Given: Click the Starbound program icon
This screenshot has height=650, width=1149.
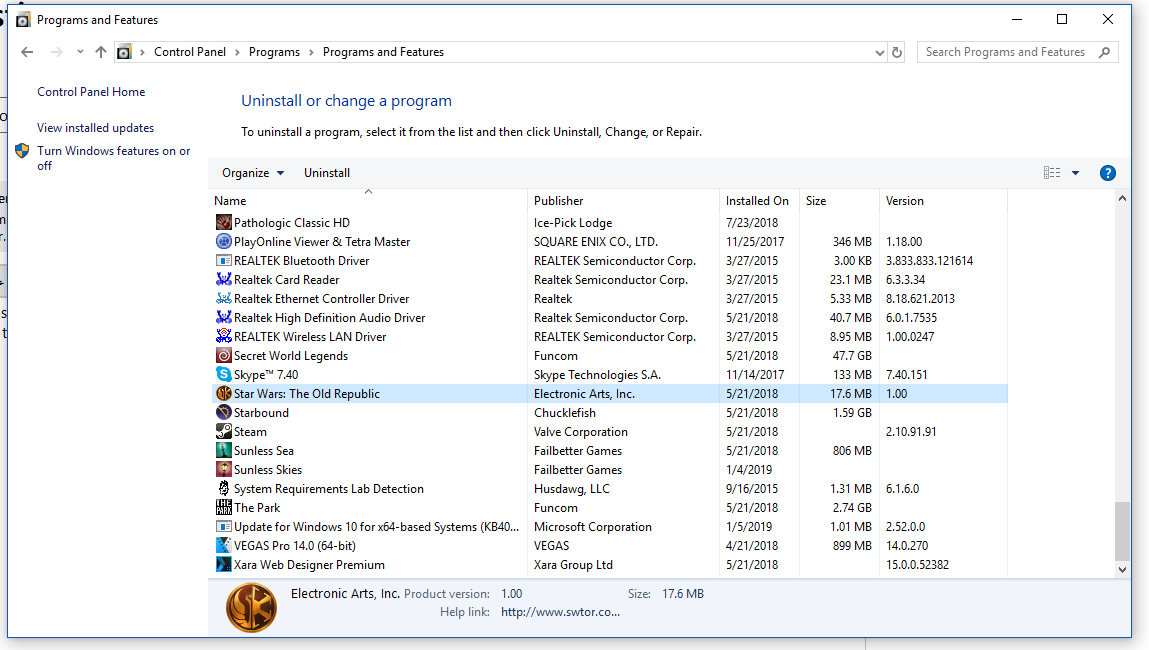Looking at the screenshot, I should pos(223,413).
